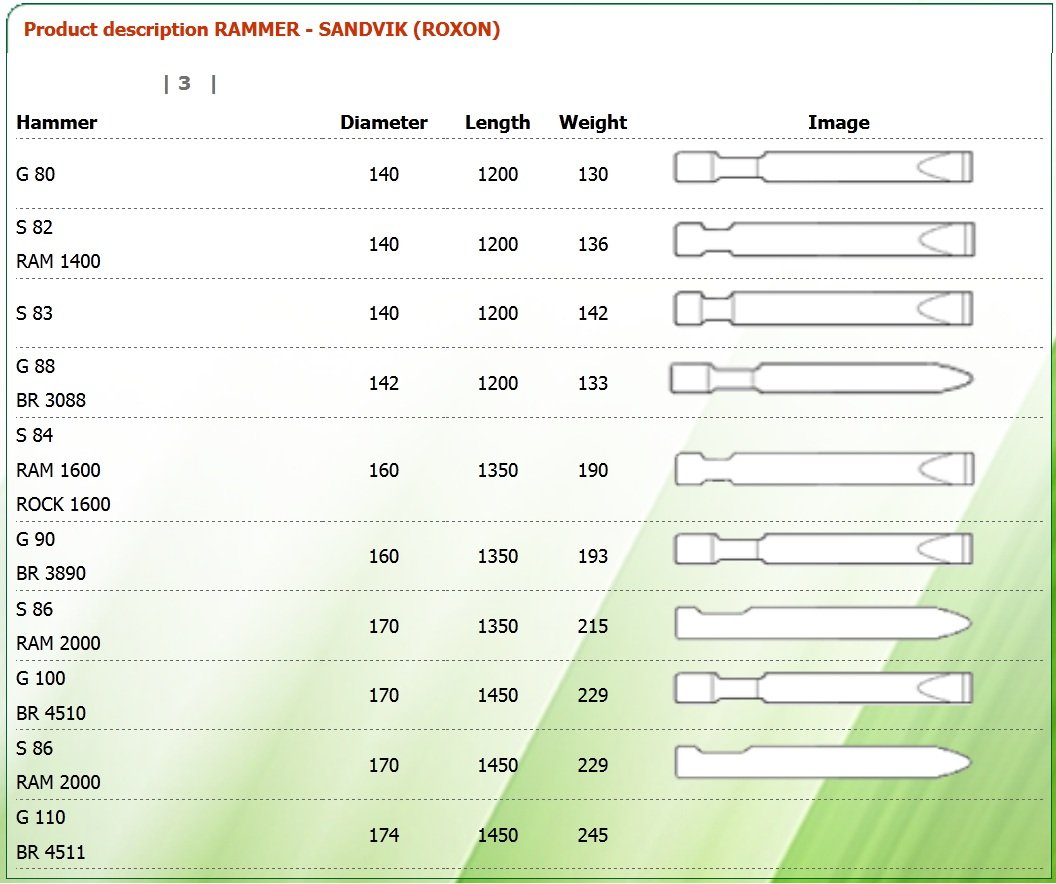Select diameter 140 in the S 83 row

[x=384, y=314]
